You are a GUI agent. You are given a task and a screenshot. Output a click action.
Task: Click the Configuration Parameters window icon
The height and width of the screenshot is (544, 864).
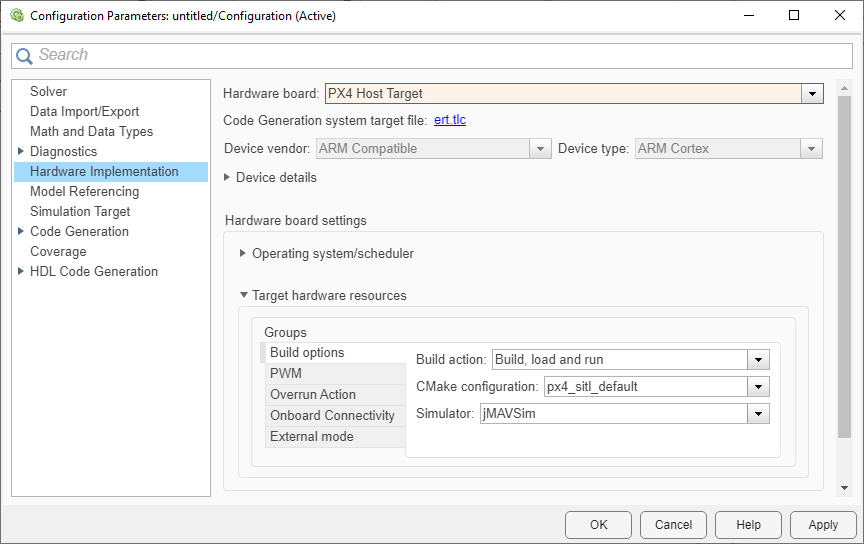[16, 16]
